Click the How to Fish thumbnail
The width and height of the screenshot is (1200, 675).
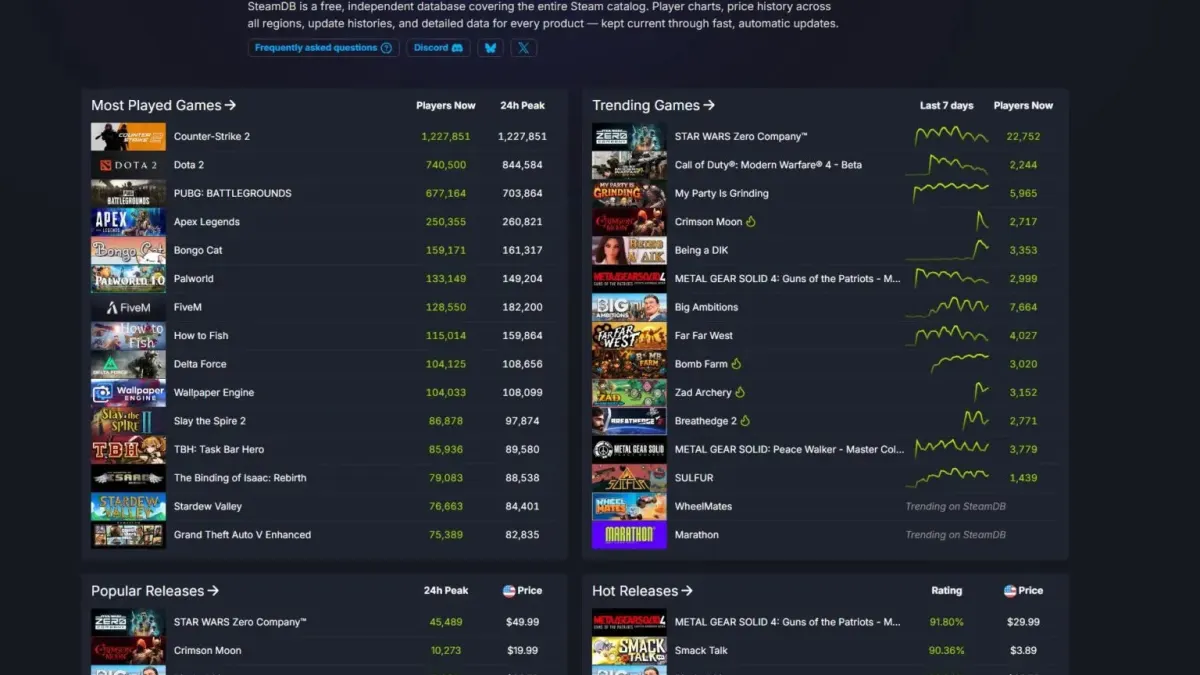(x=128, y=336)
